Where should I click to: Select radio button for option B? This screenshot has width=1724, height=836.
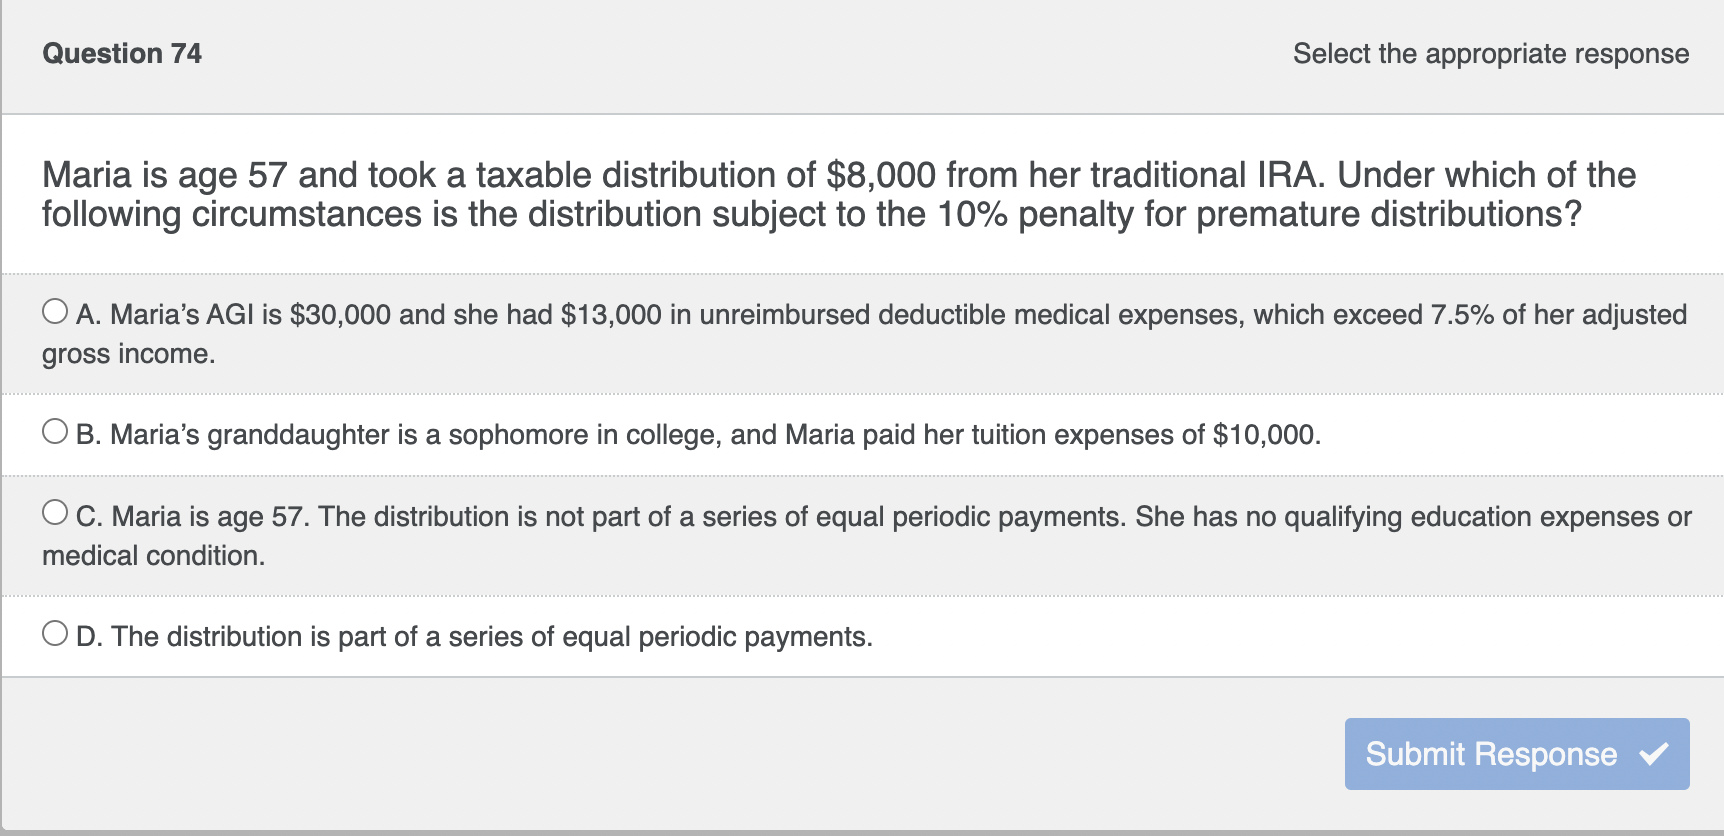(54, 430)
